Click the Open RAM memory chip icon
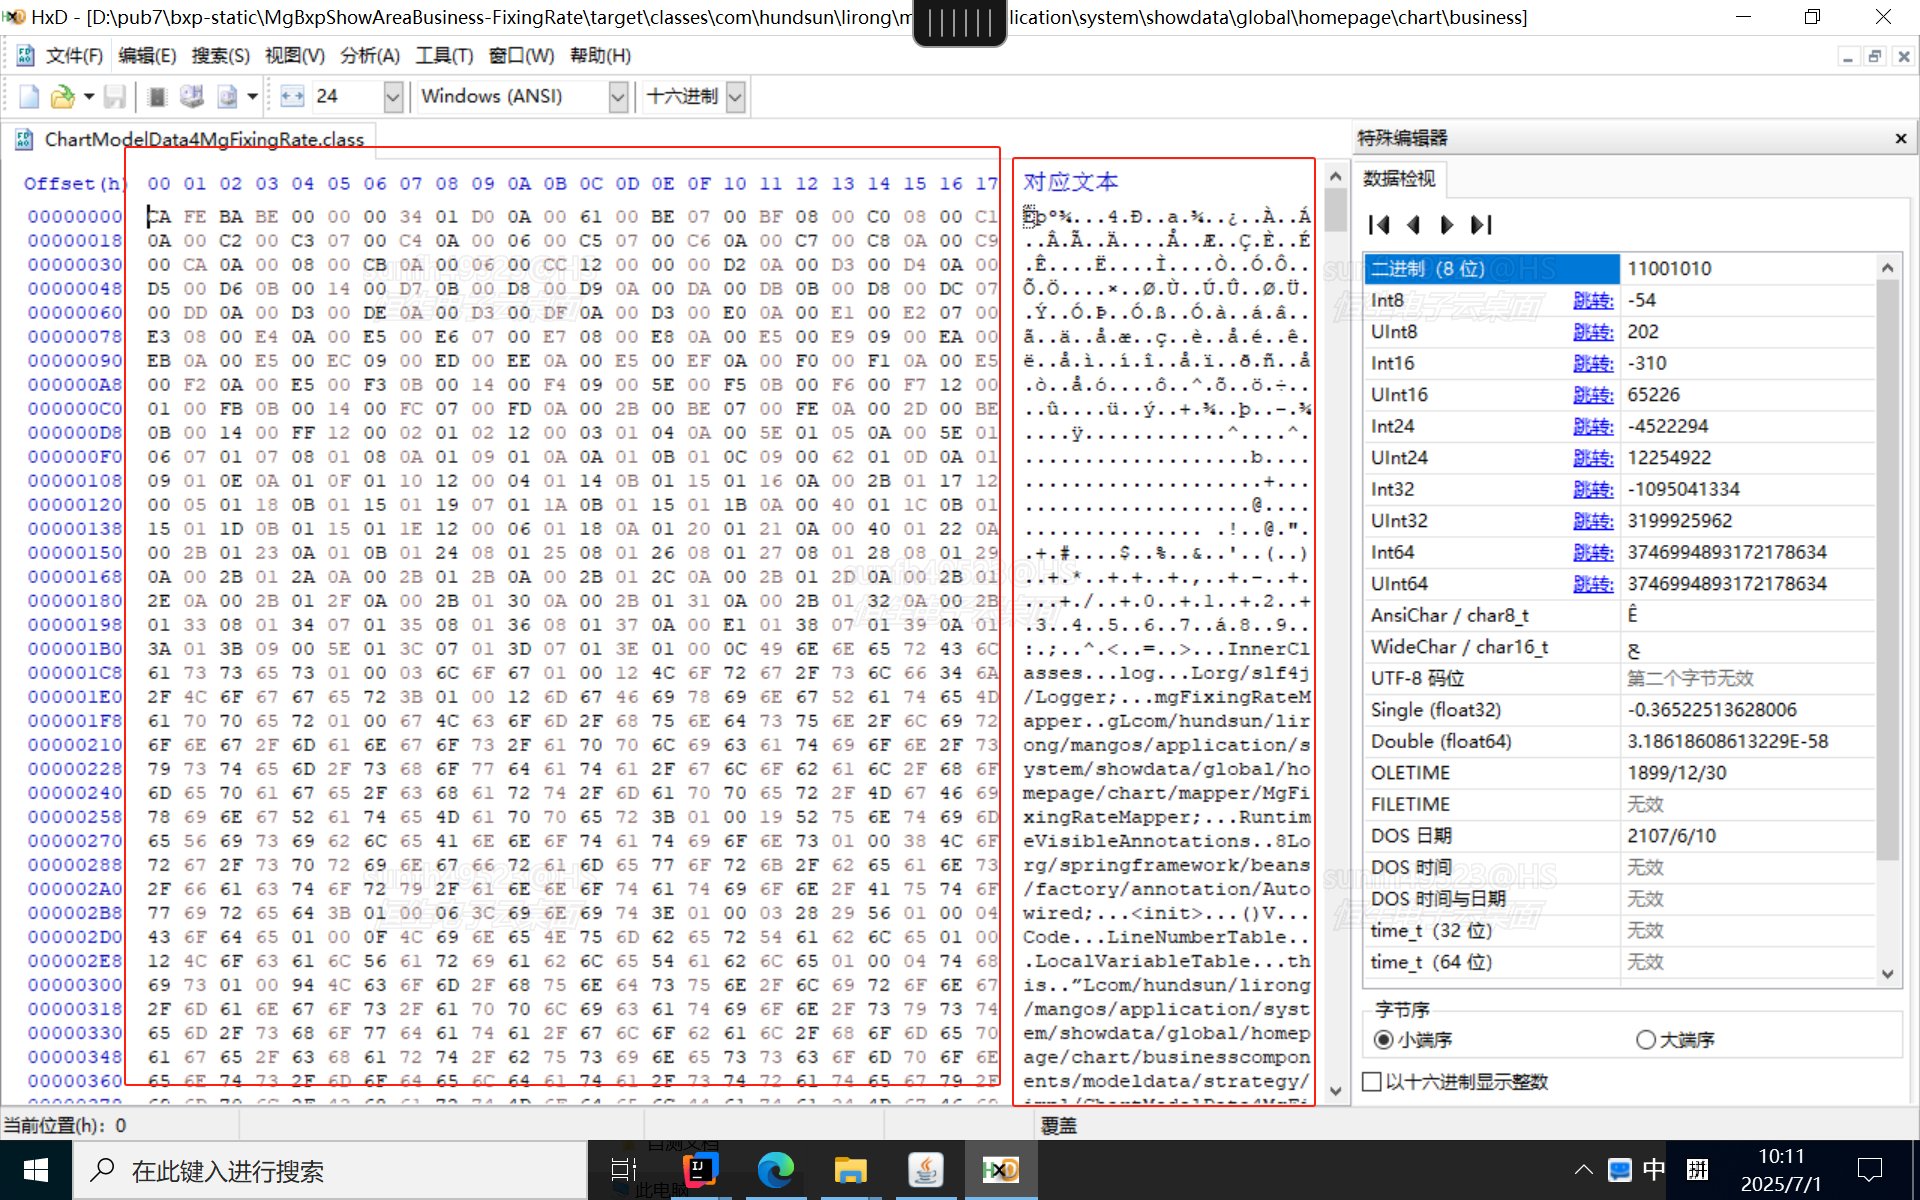Viewport: 1920px width, 1200px height. tap(157, 97)
